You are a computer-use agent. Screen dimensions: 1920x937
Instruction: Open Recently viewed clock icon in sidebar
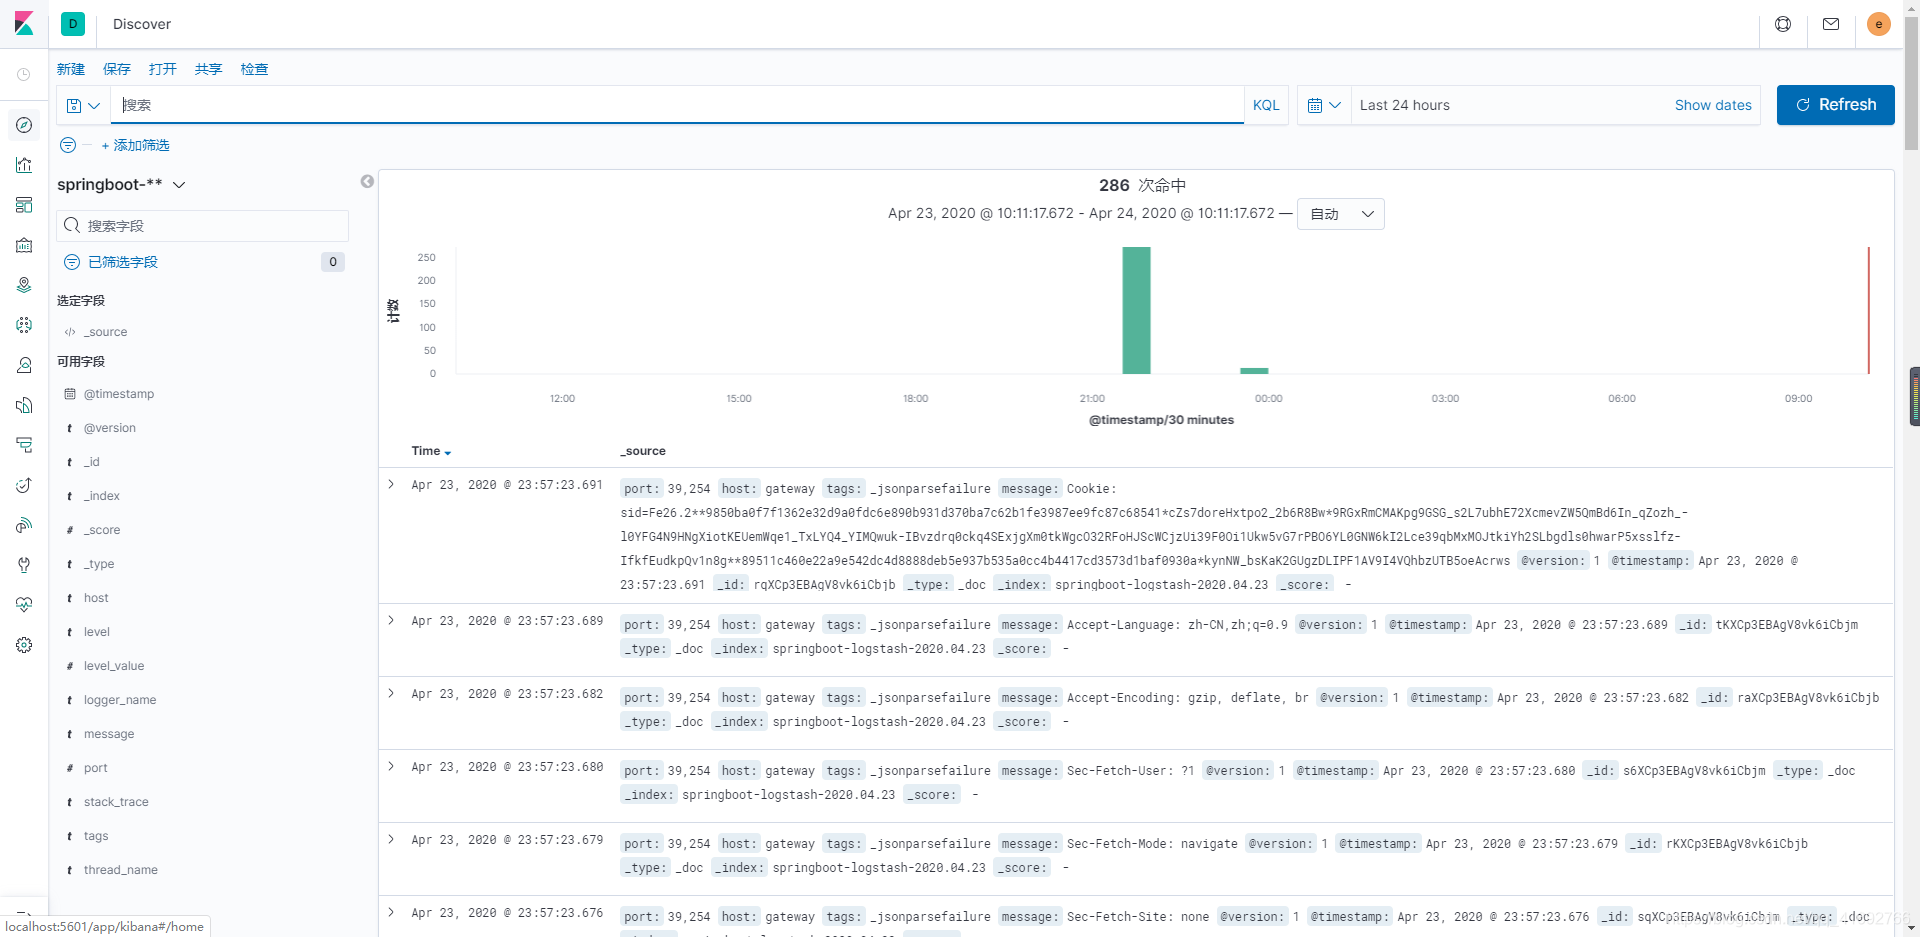(x=24, y=75)
